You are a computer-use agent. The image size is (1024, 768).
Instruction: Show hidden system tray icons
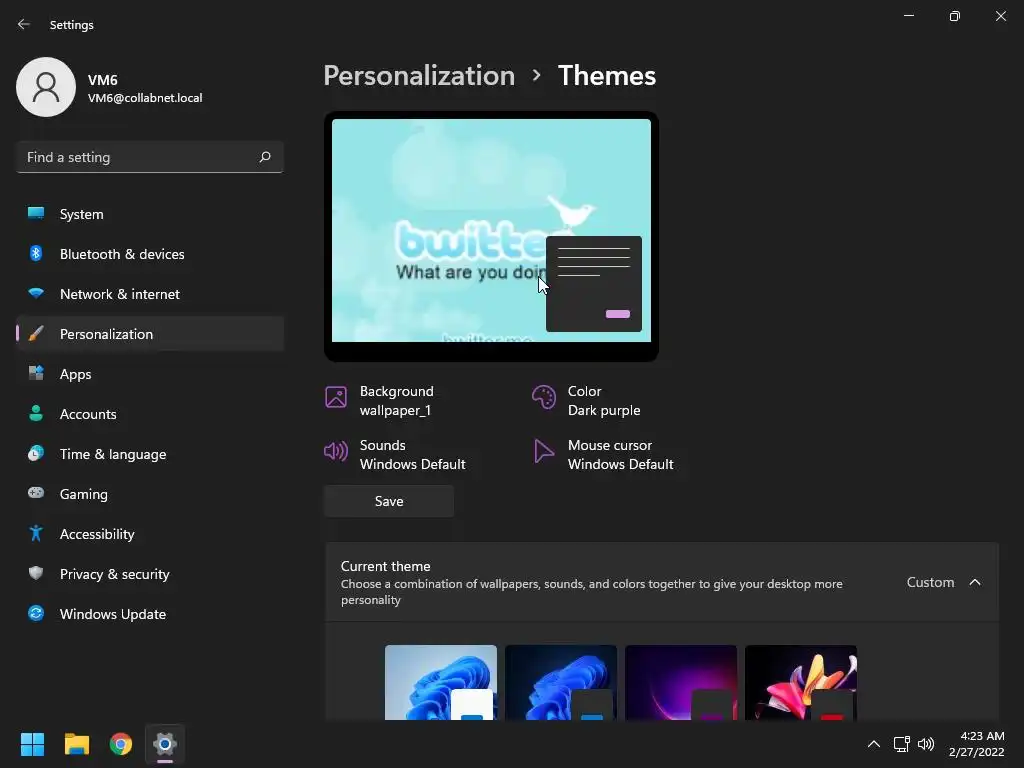873,744
